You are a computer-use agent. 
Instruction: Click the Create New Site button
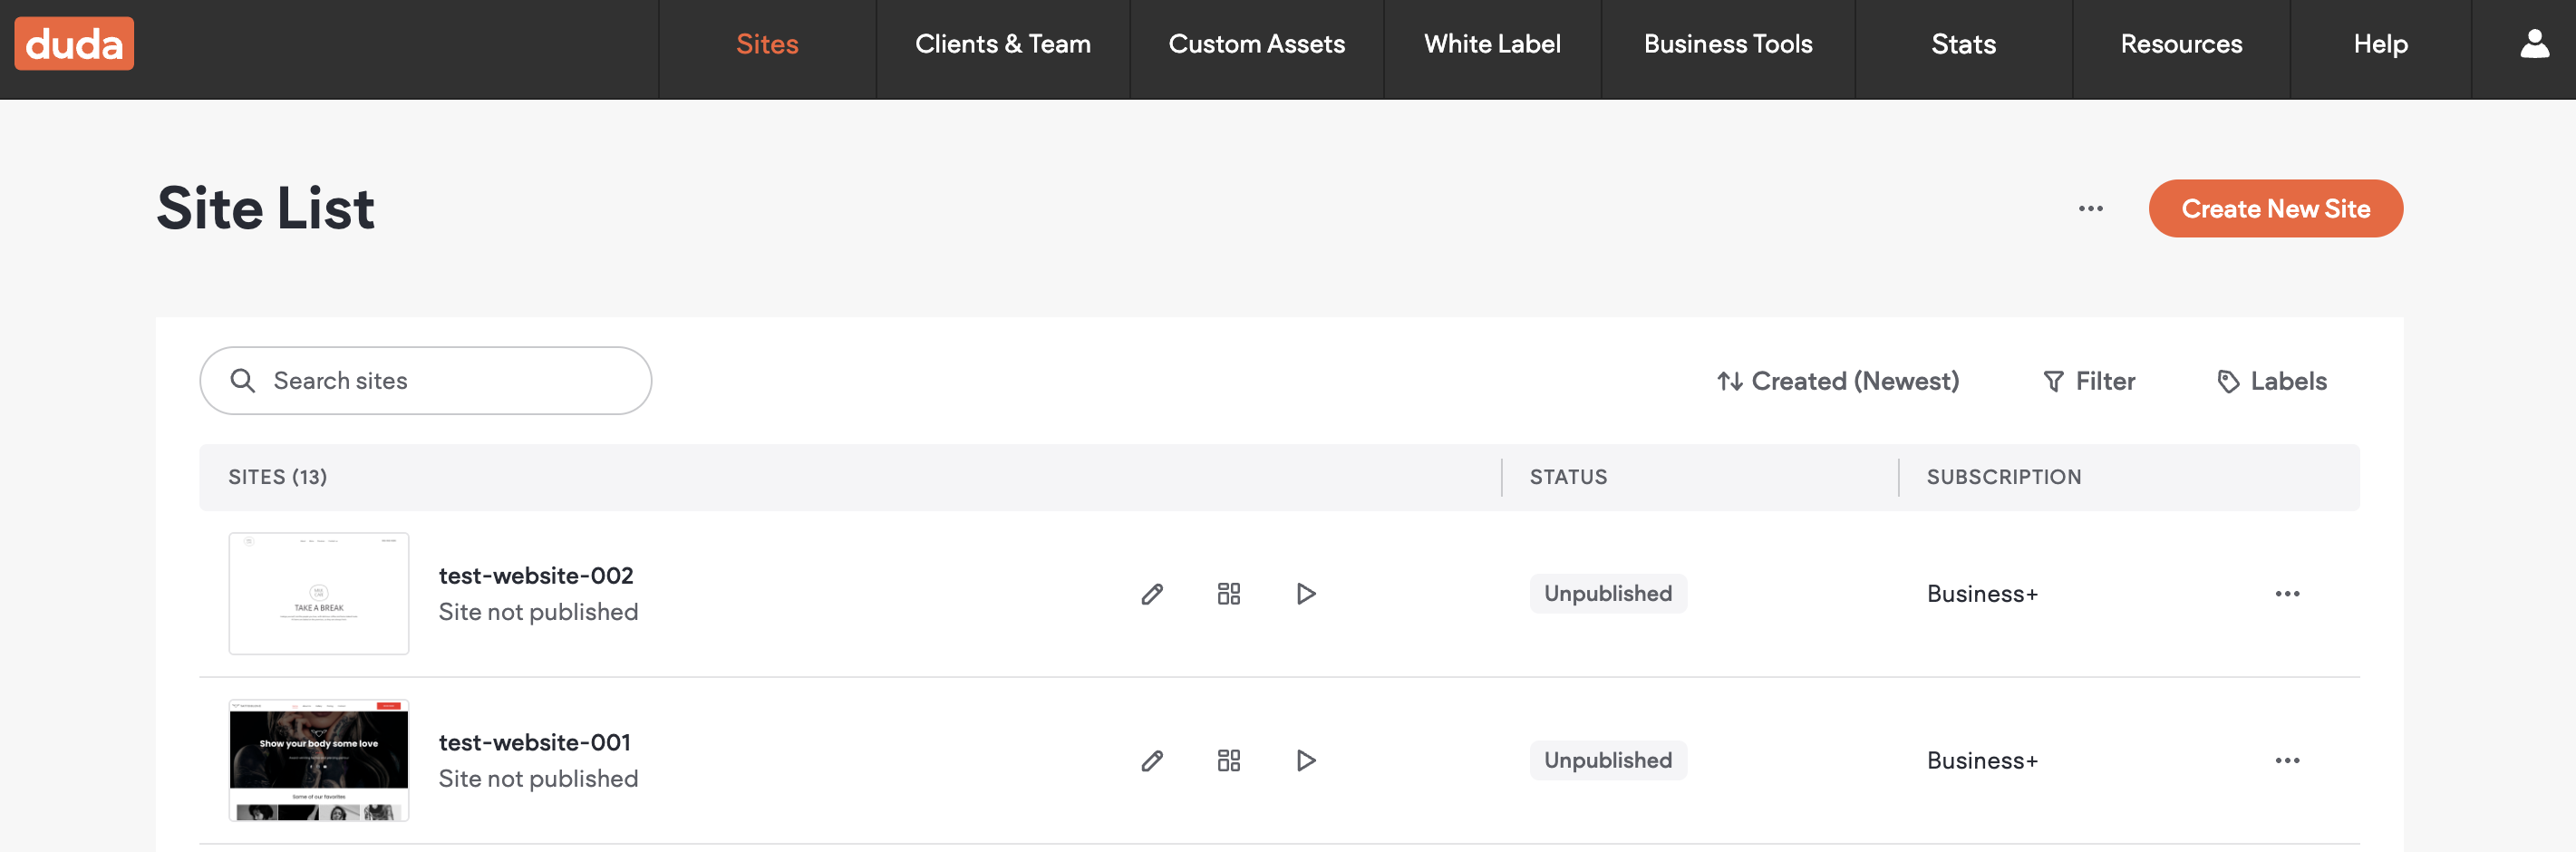click(2275, 209)
